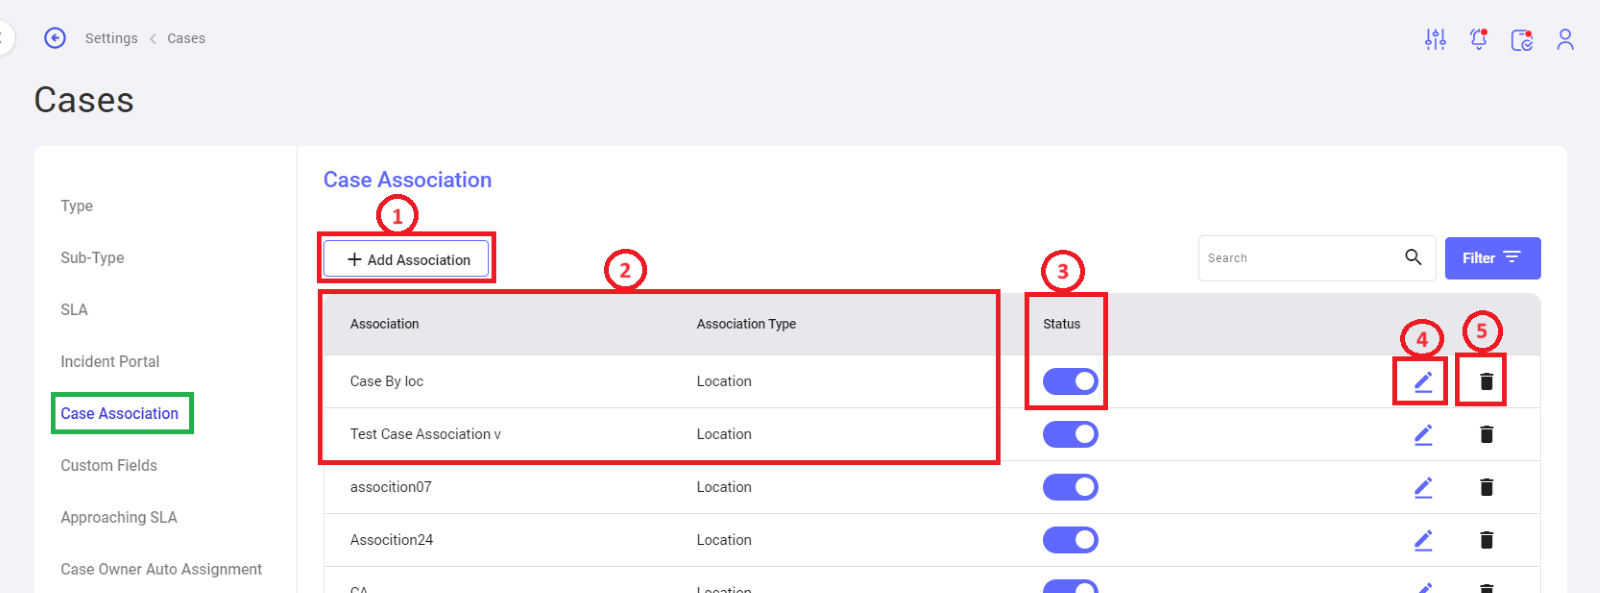This screenshot has height=593, width=1600.
Task: Click Location cell in assocition07 row
Action: coord(724,487)
